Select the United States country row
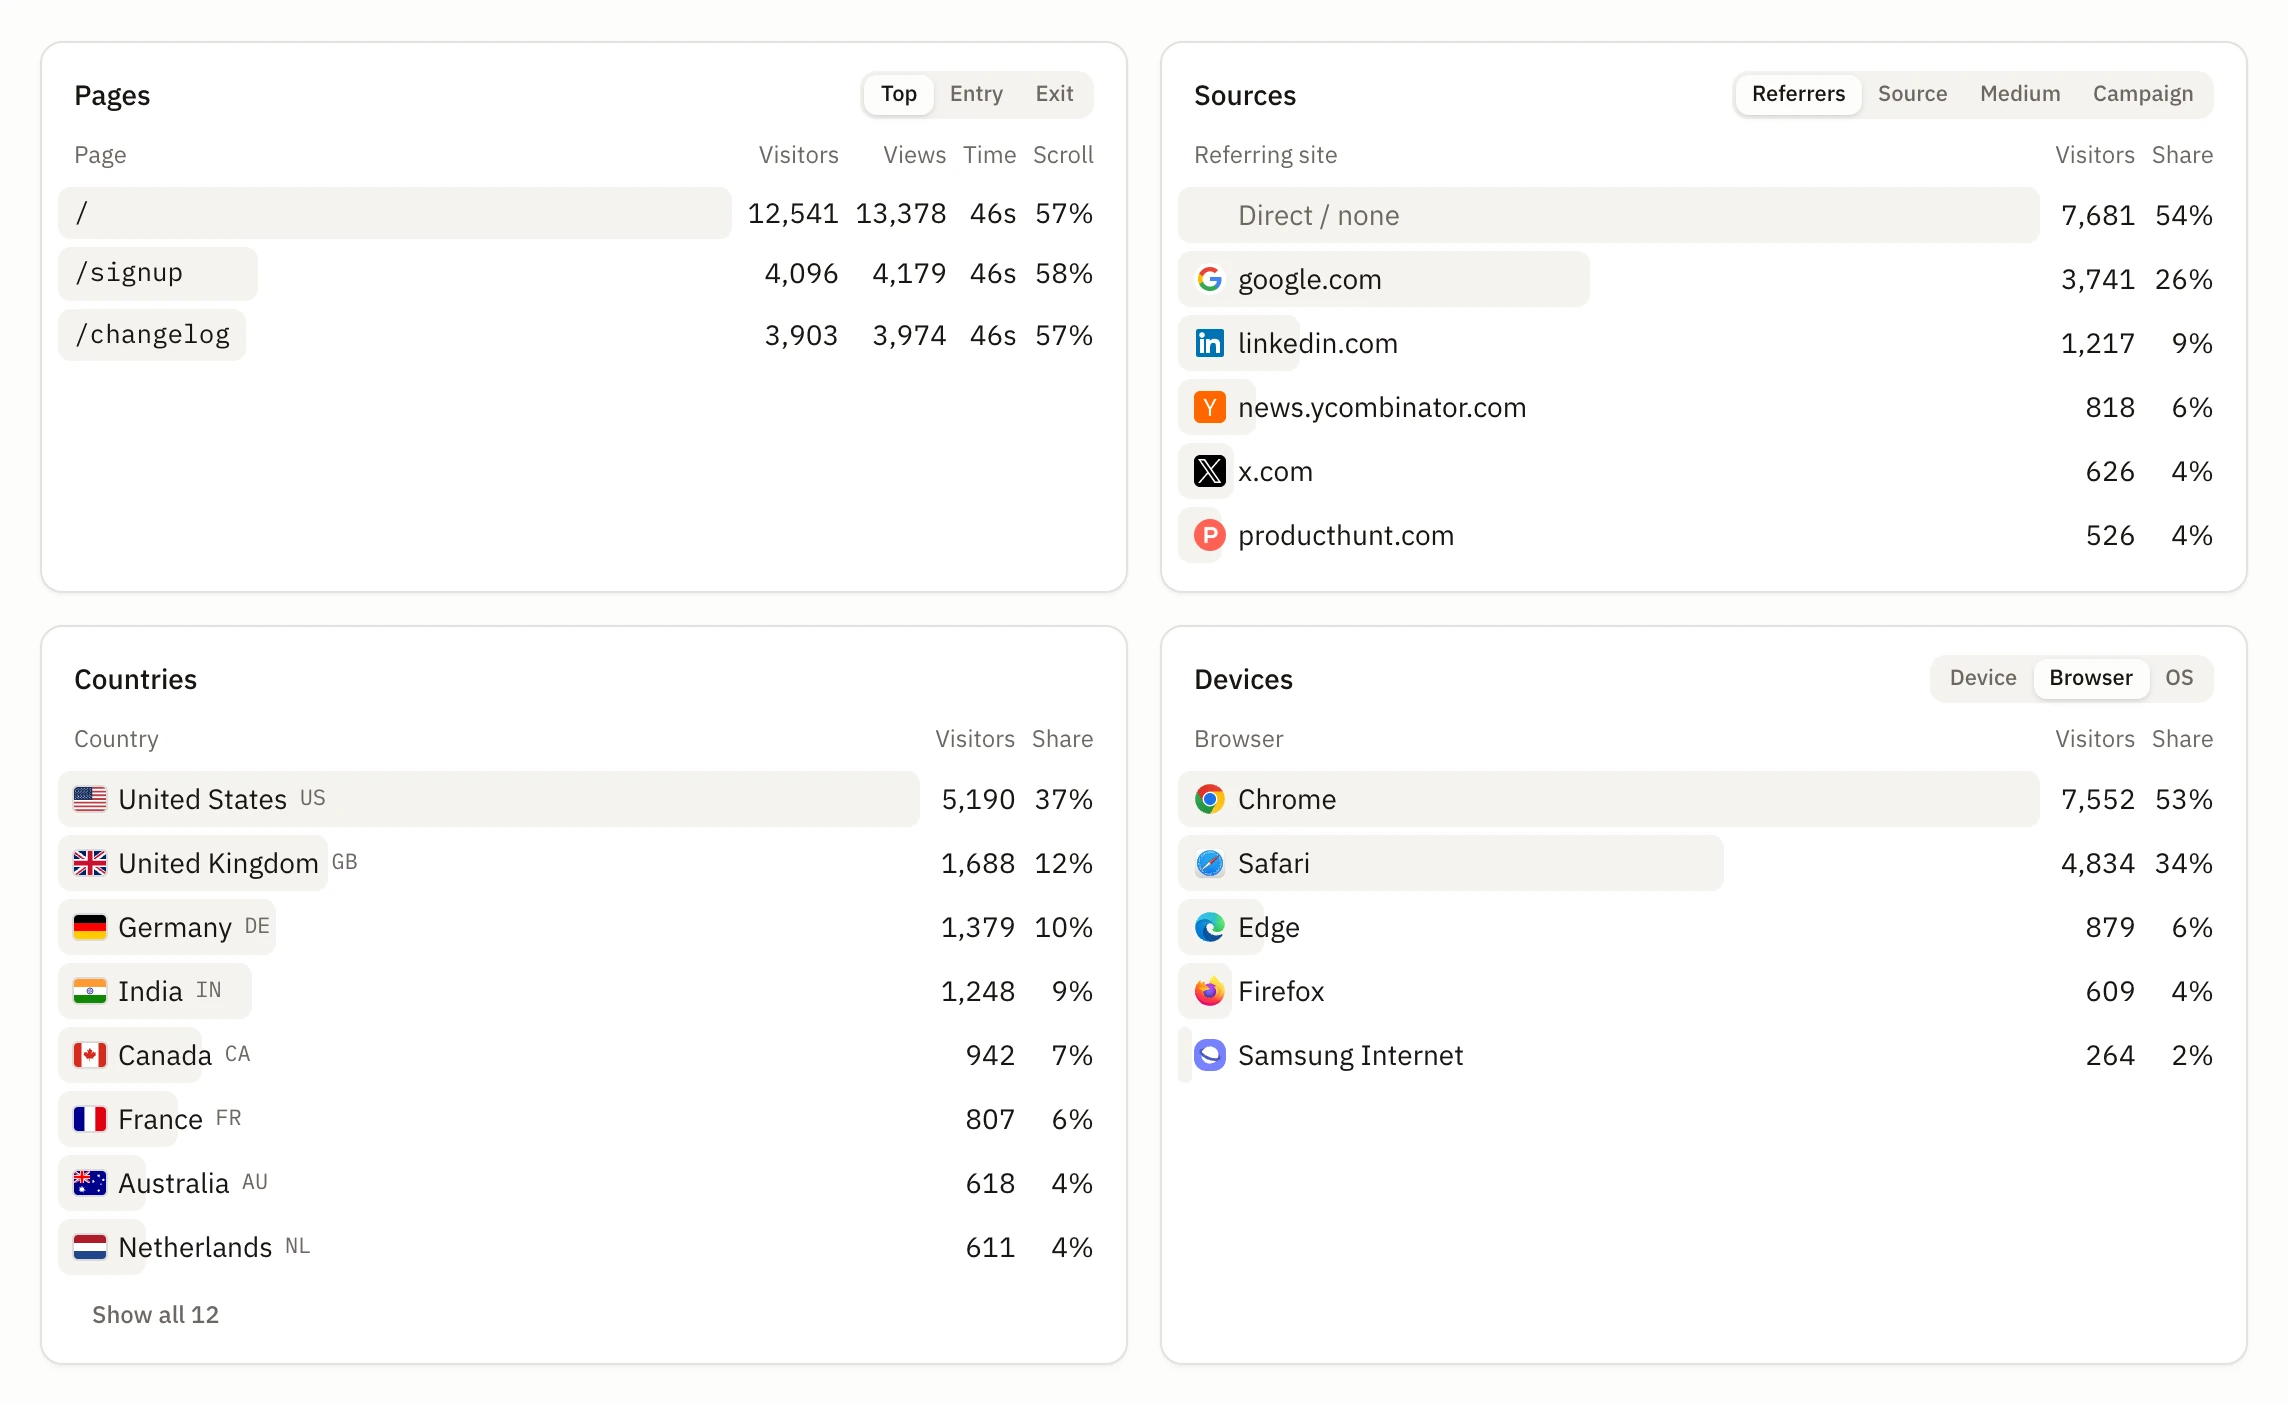2288x1404 pixels. point(584,799)
